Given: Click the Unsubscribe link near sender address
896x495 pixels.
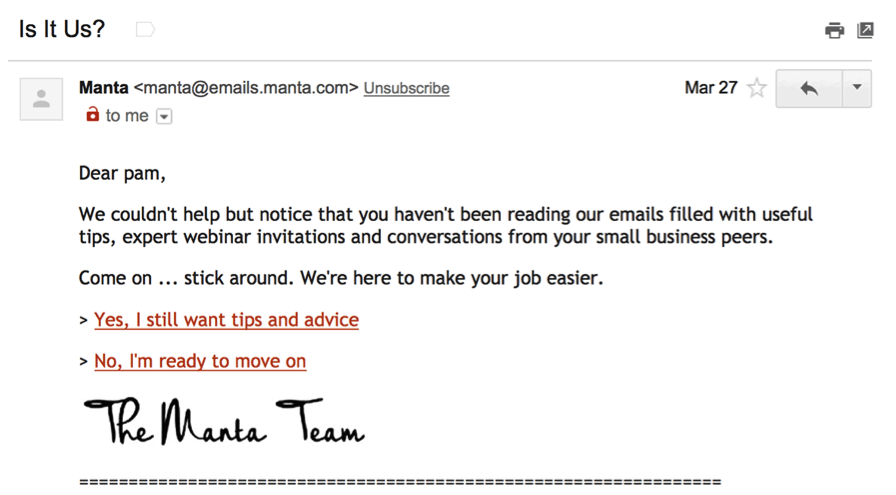Looking at the screenshot, I should 406,88.
